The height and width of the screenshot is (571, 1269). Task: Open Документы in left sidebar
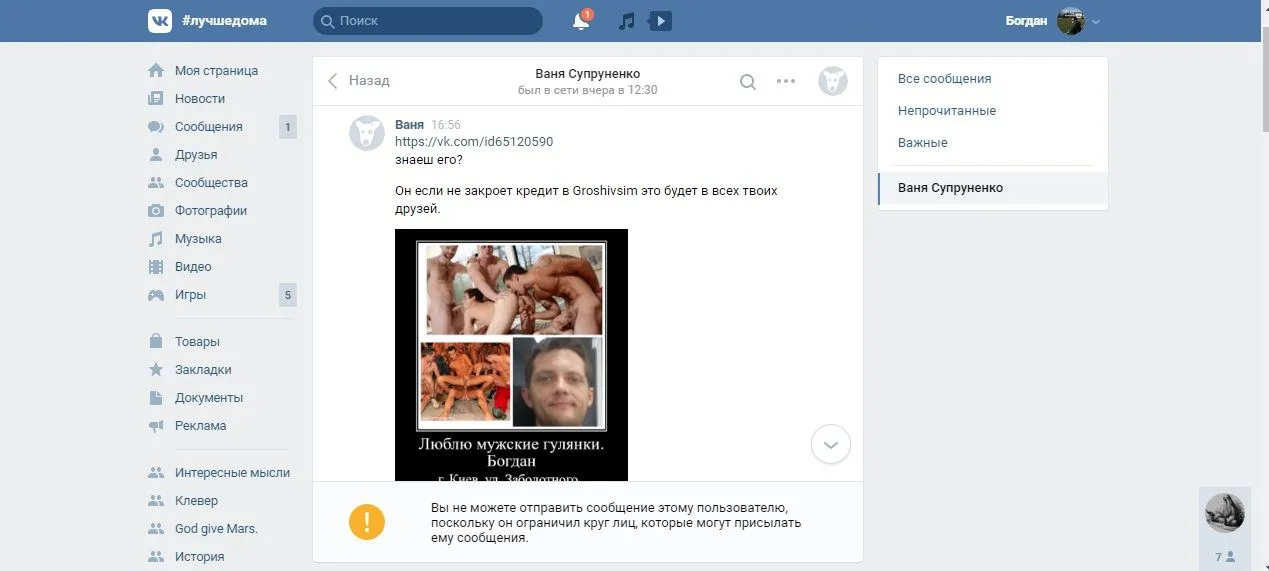pyautogui.click(x=208, y=397)
